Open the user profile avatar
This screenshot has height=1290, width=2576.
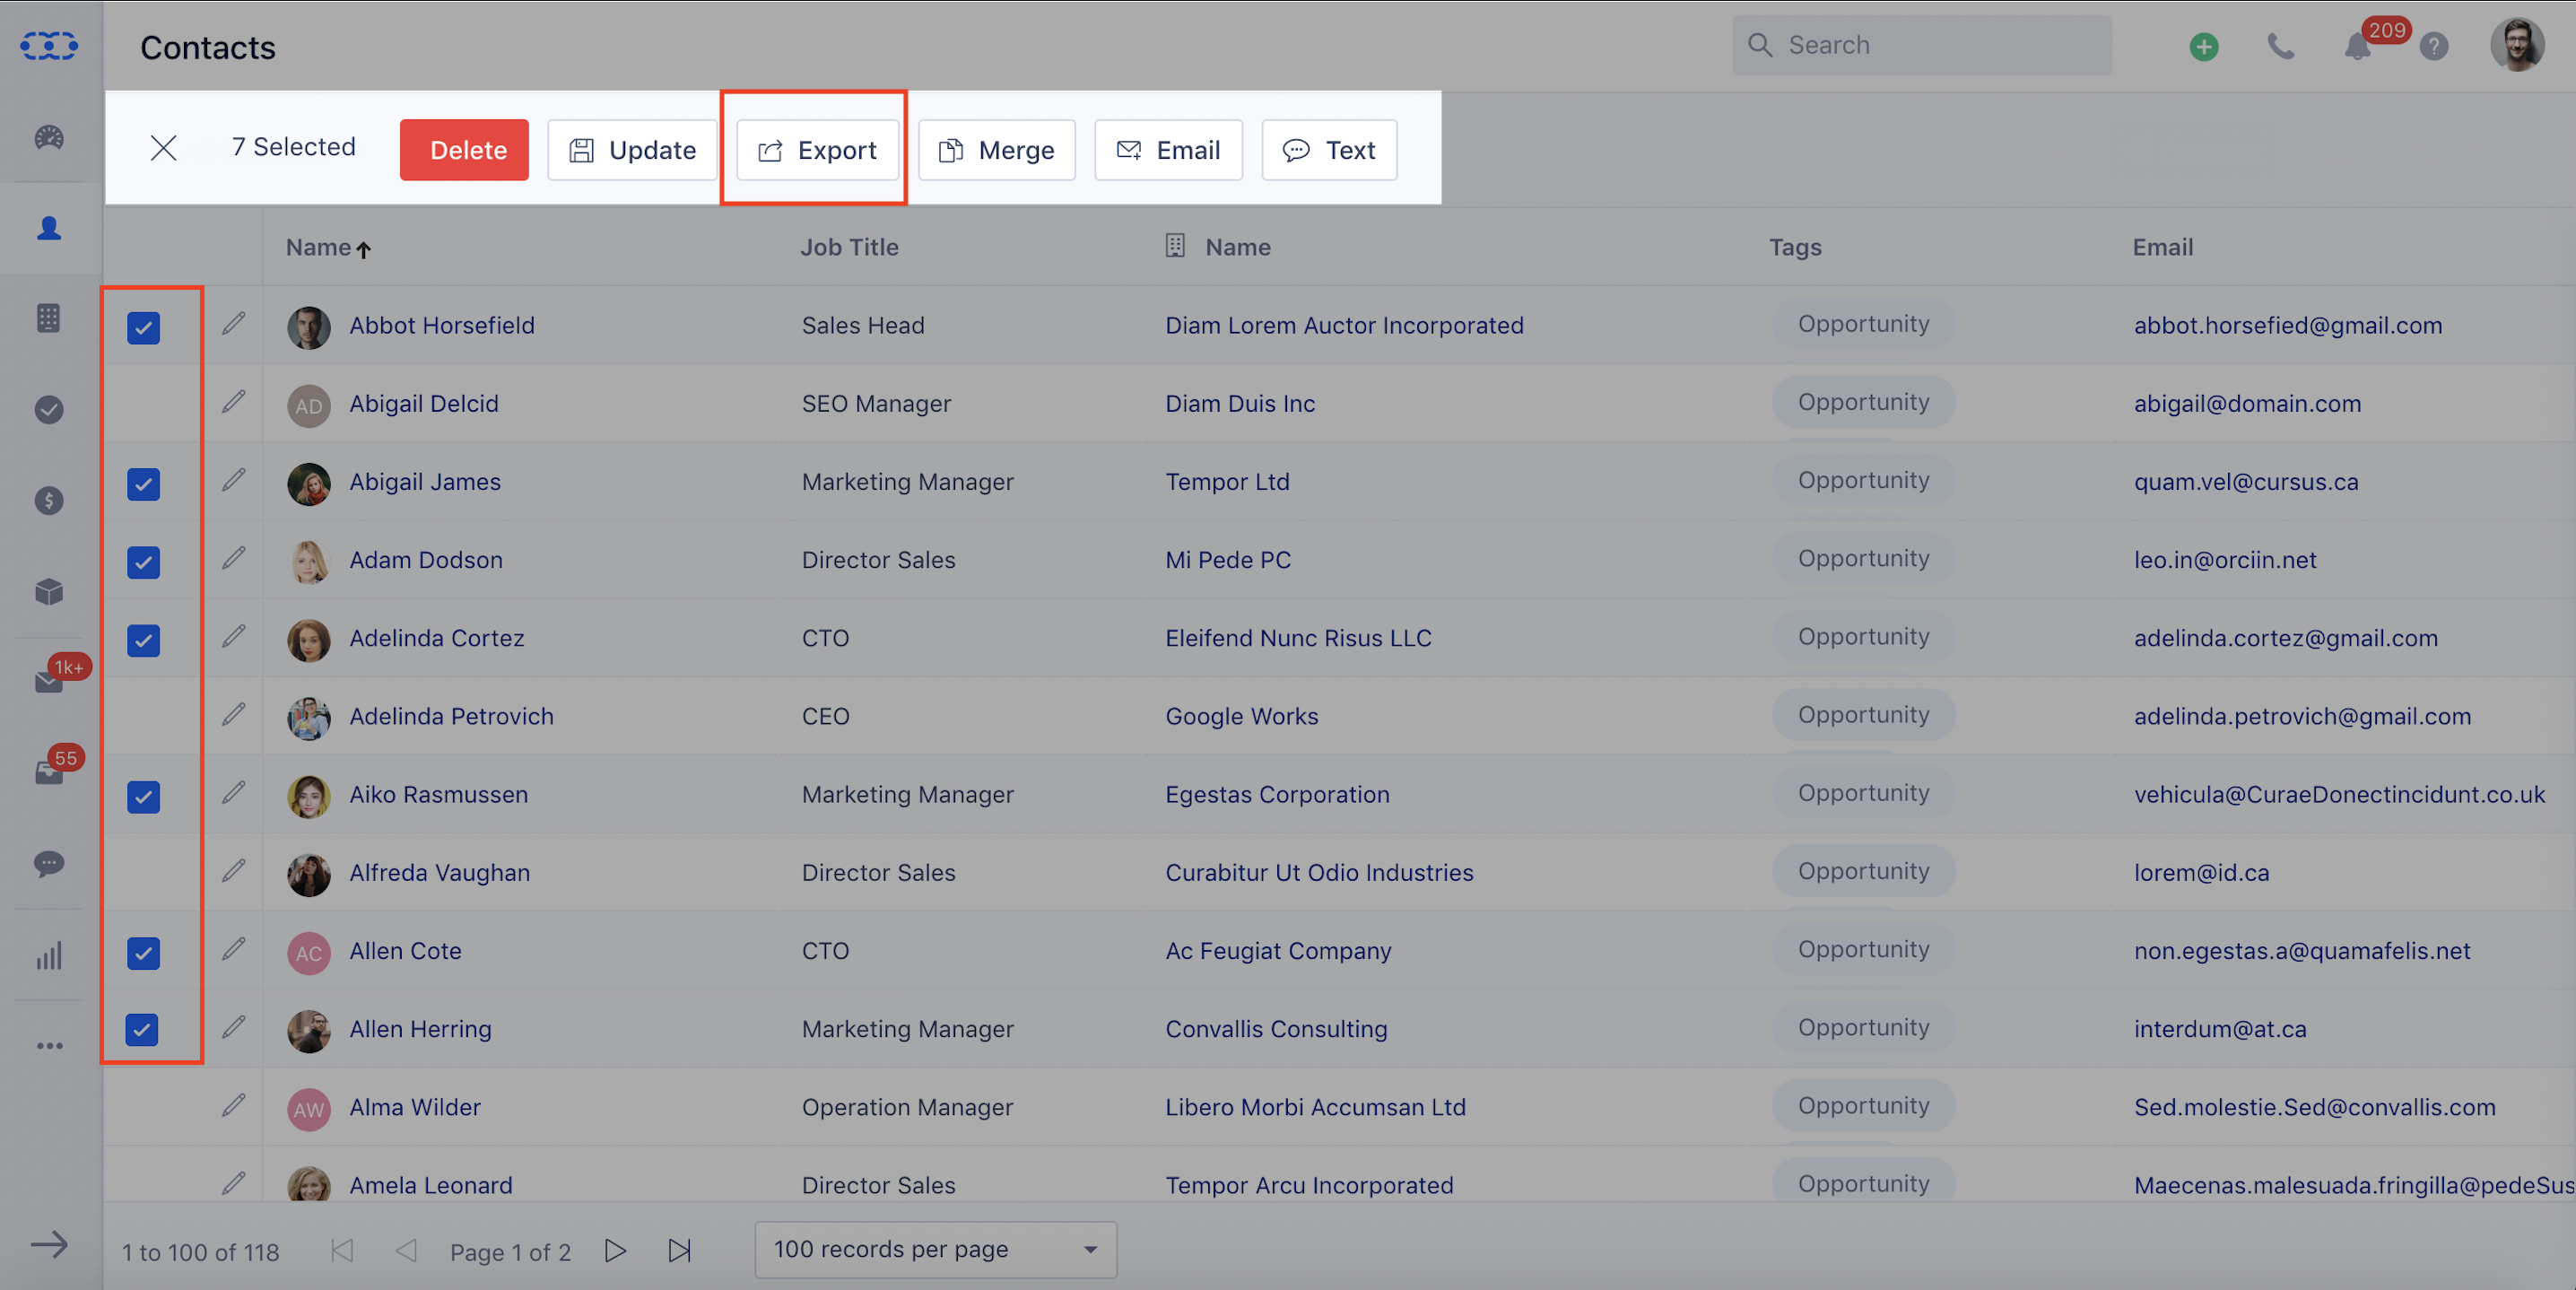2516,45
